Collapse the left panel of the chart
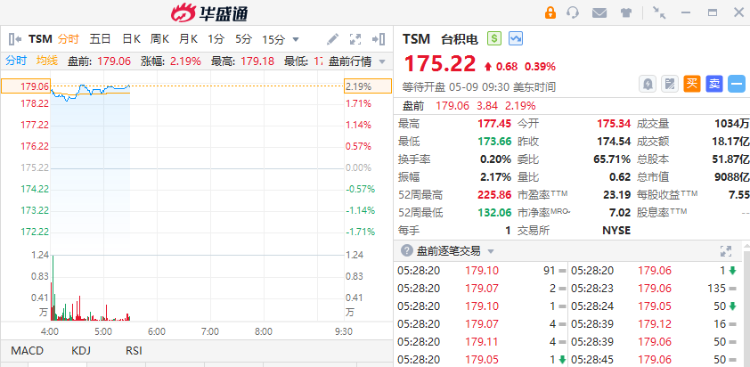Image resolution: width=750 pixels, height=367 pixels. (15, 39)
